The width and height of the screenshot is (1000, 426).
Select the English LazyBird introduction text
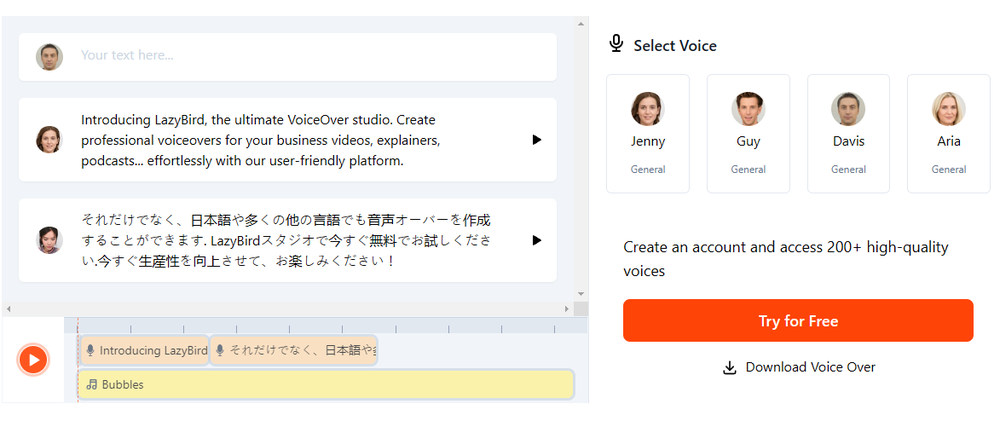261,140
